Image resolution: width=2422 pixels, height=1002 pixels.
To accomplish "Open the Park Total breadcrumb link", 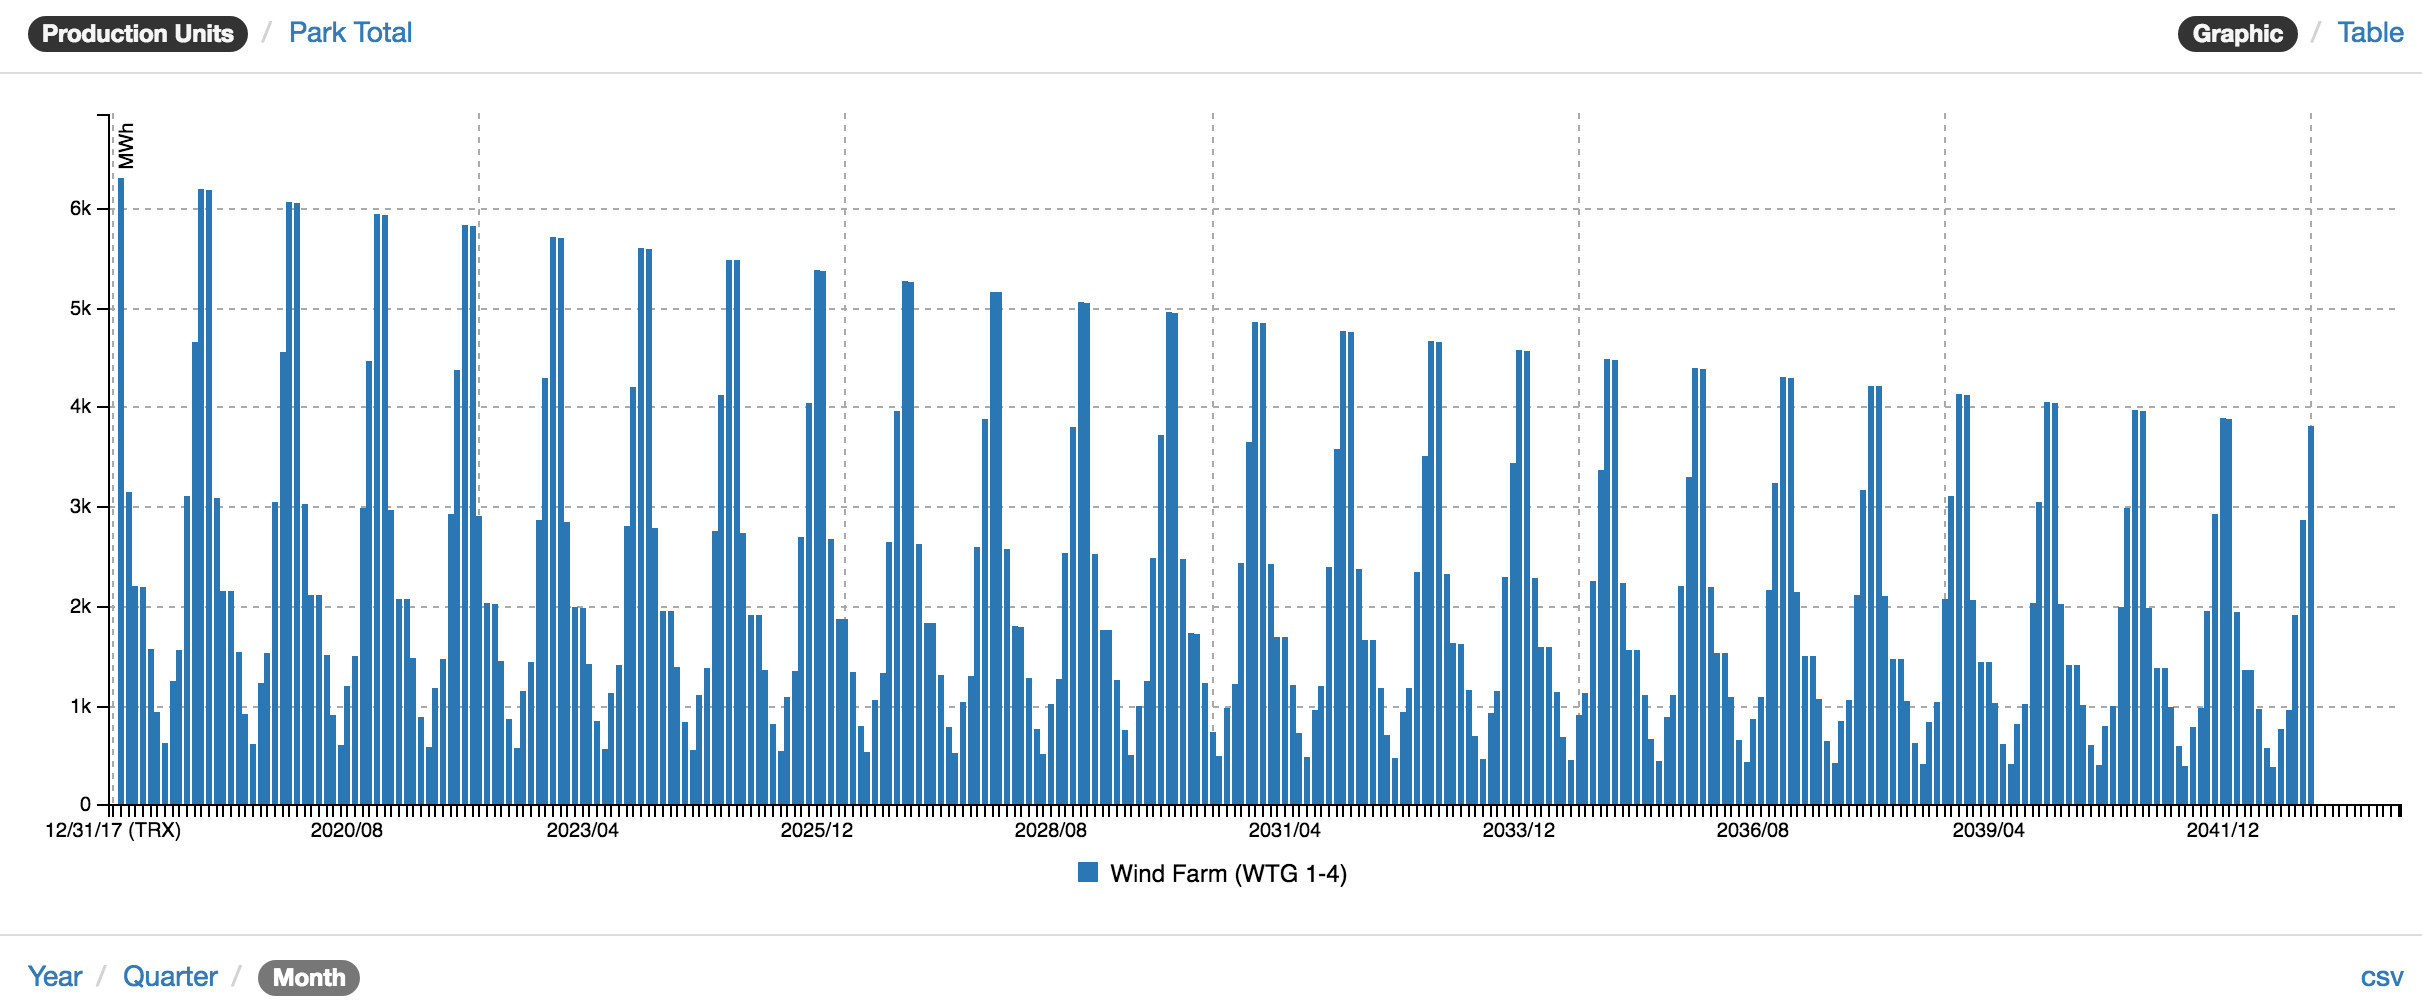I will [x=351, y=32].
